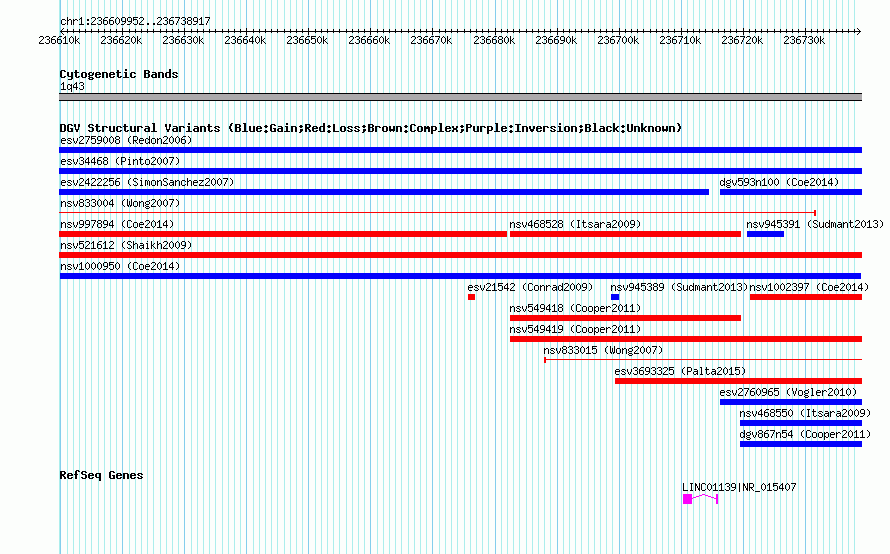Open nsv1000950 (Coe2014) gain bar

[x=460, y=276]
